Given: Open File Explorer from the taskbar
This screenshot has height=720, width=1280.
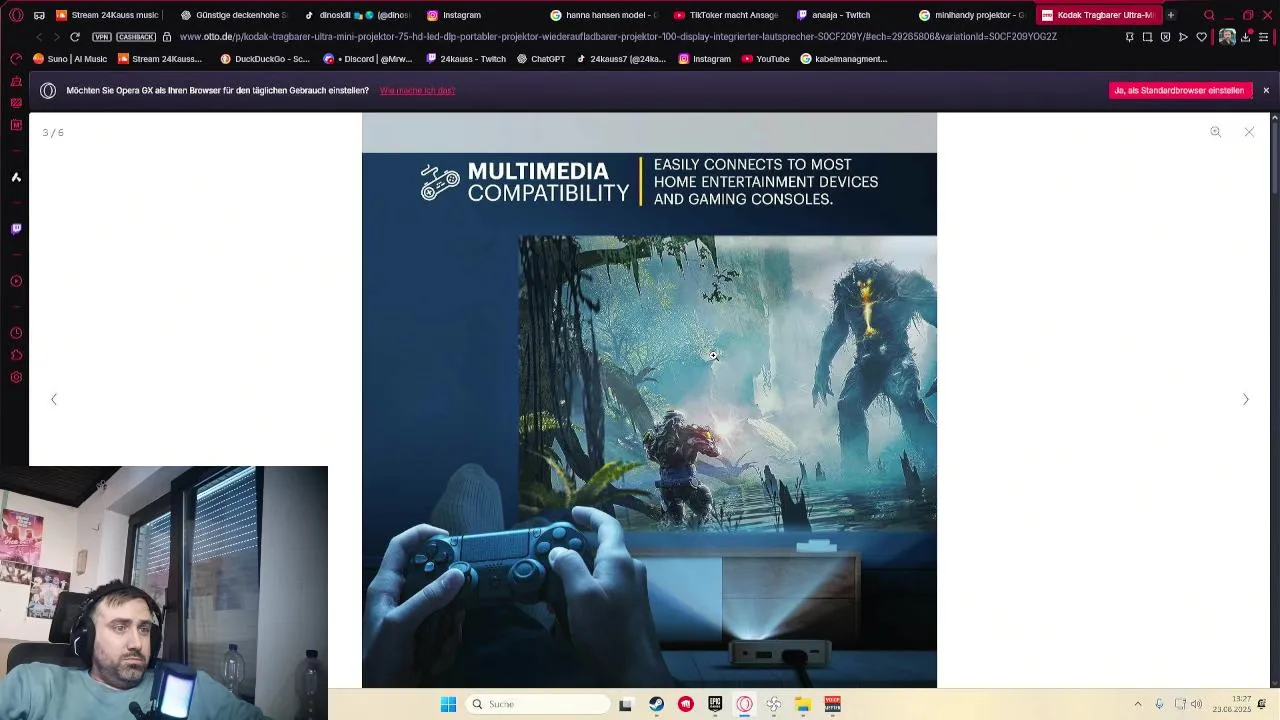Looking at the screenshot, I should click(803, 704).
